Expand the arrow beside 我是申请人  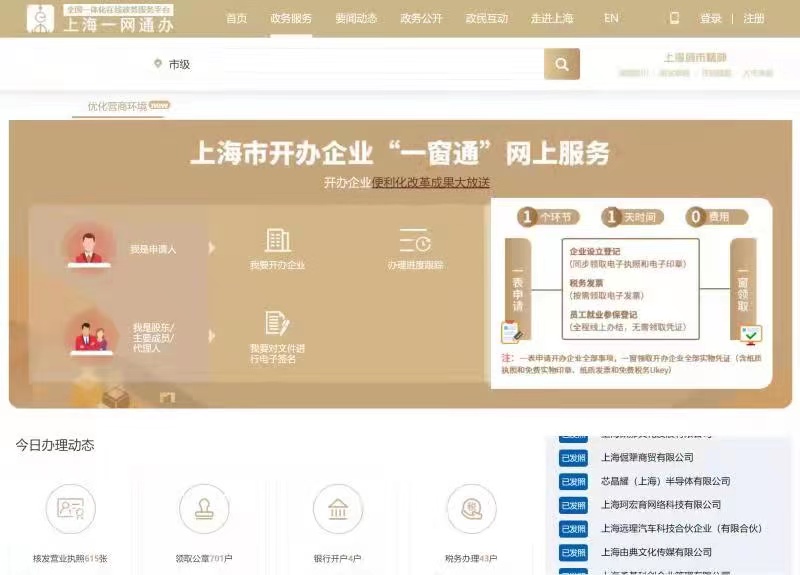(211, 248)
